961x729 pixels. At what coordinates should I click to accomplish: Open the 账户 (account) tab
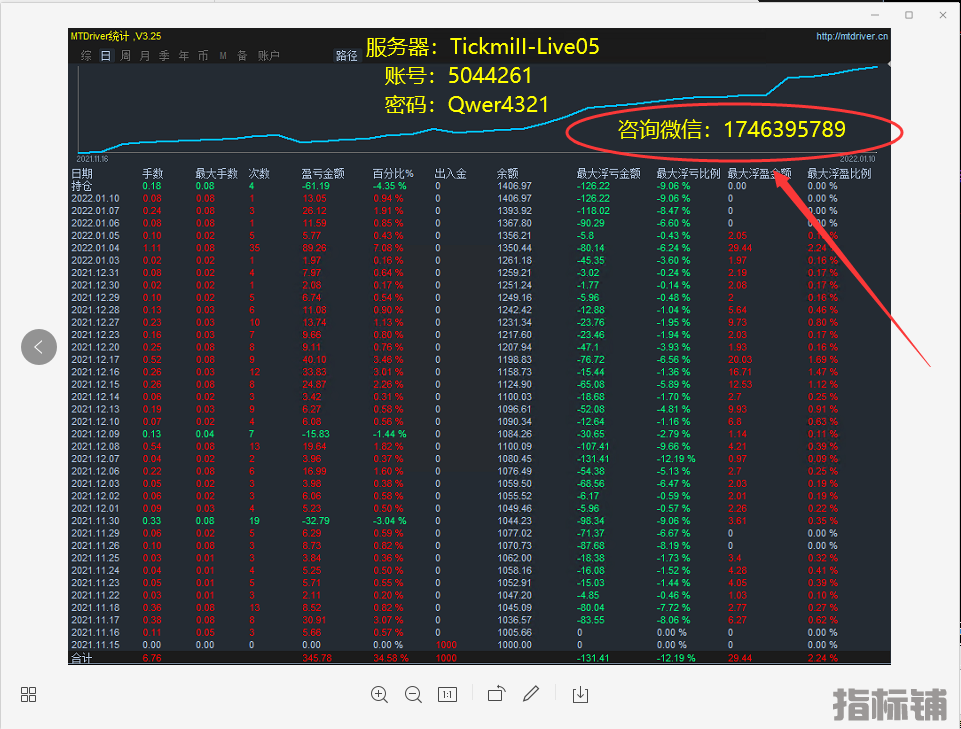tap(268, 56)
